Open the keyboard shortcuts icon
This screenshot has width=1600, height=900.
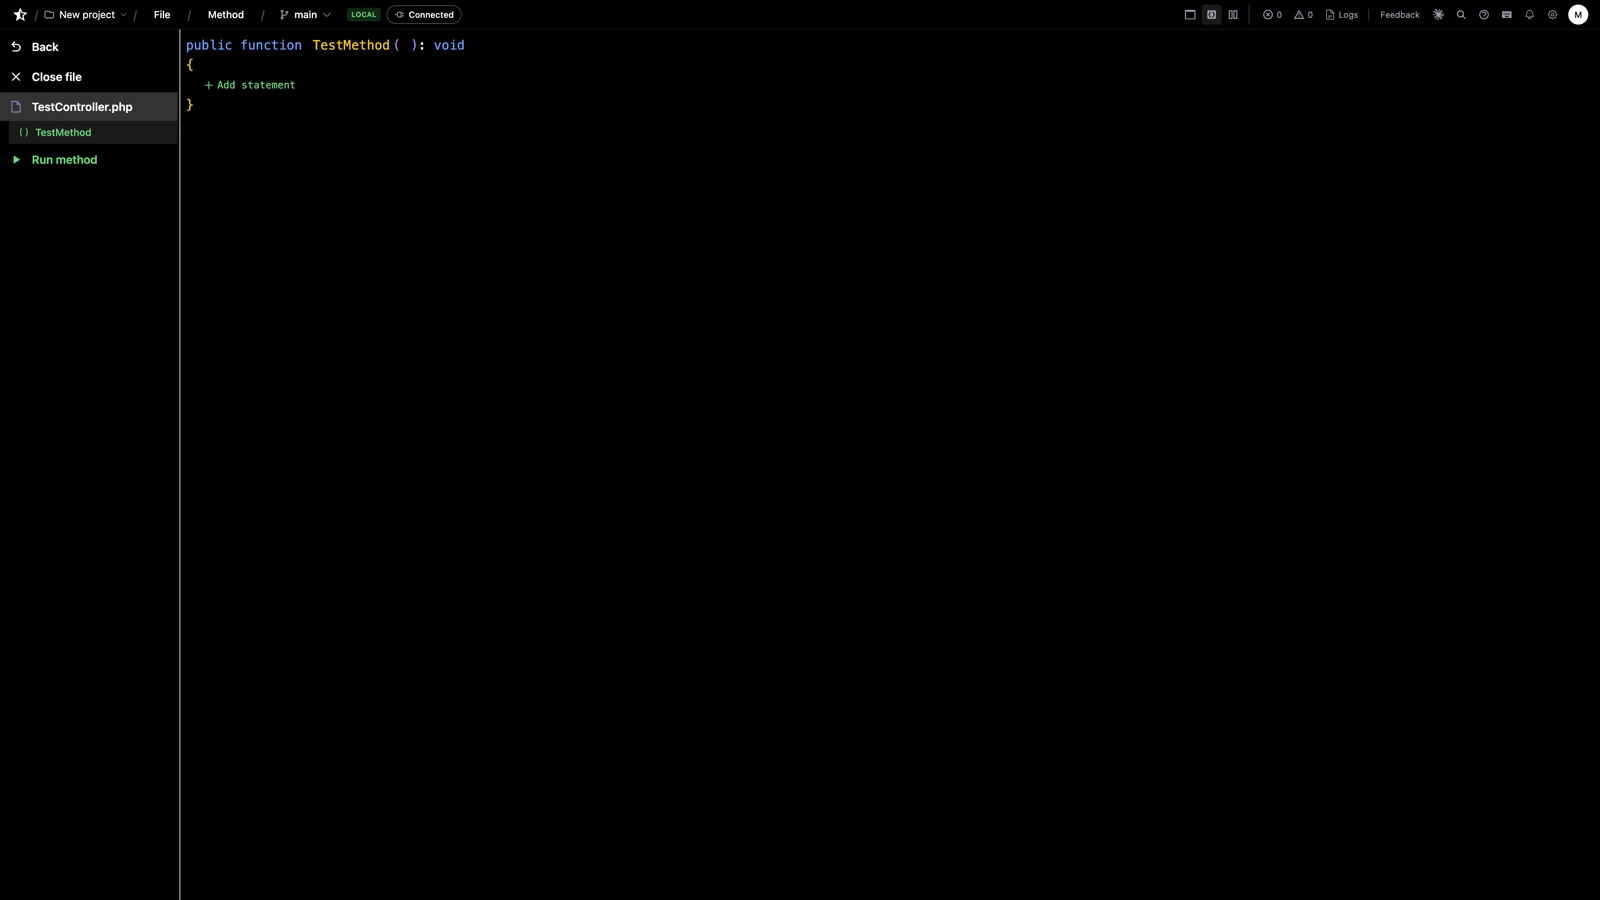1507,14
